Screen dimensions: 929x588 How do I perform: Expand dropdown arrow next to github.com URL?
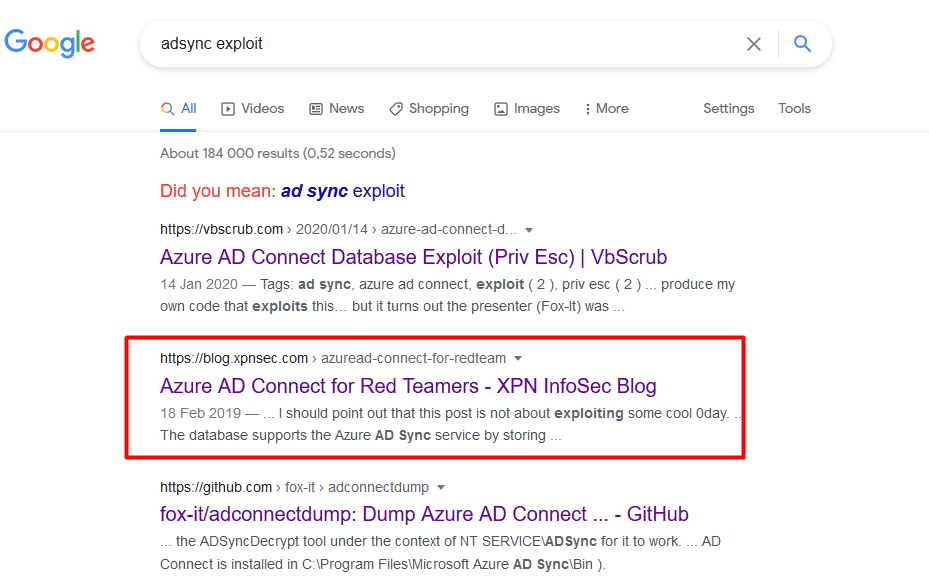[x=441, y=488]
